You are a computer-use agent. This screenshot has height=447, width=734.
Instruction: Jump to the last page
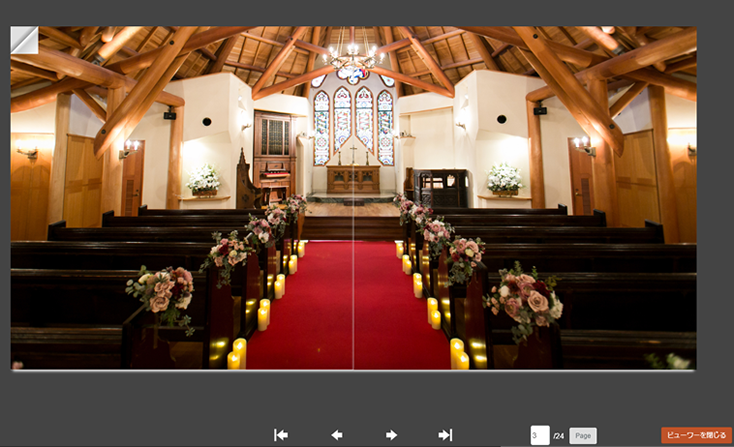[445, 435]
